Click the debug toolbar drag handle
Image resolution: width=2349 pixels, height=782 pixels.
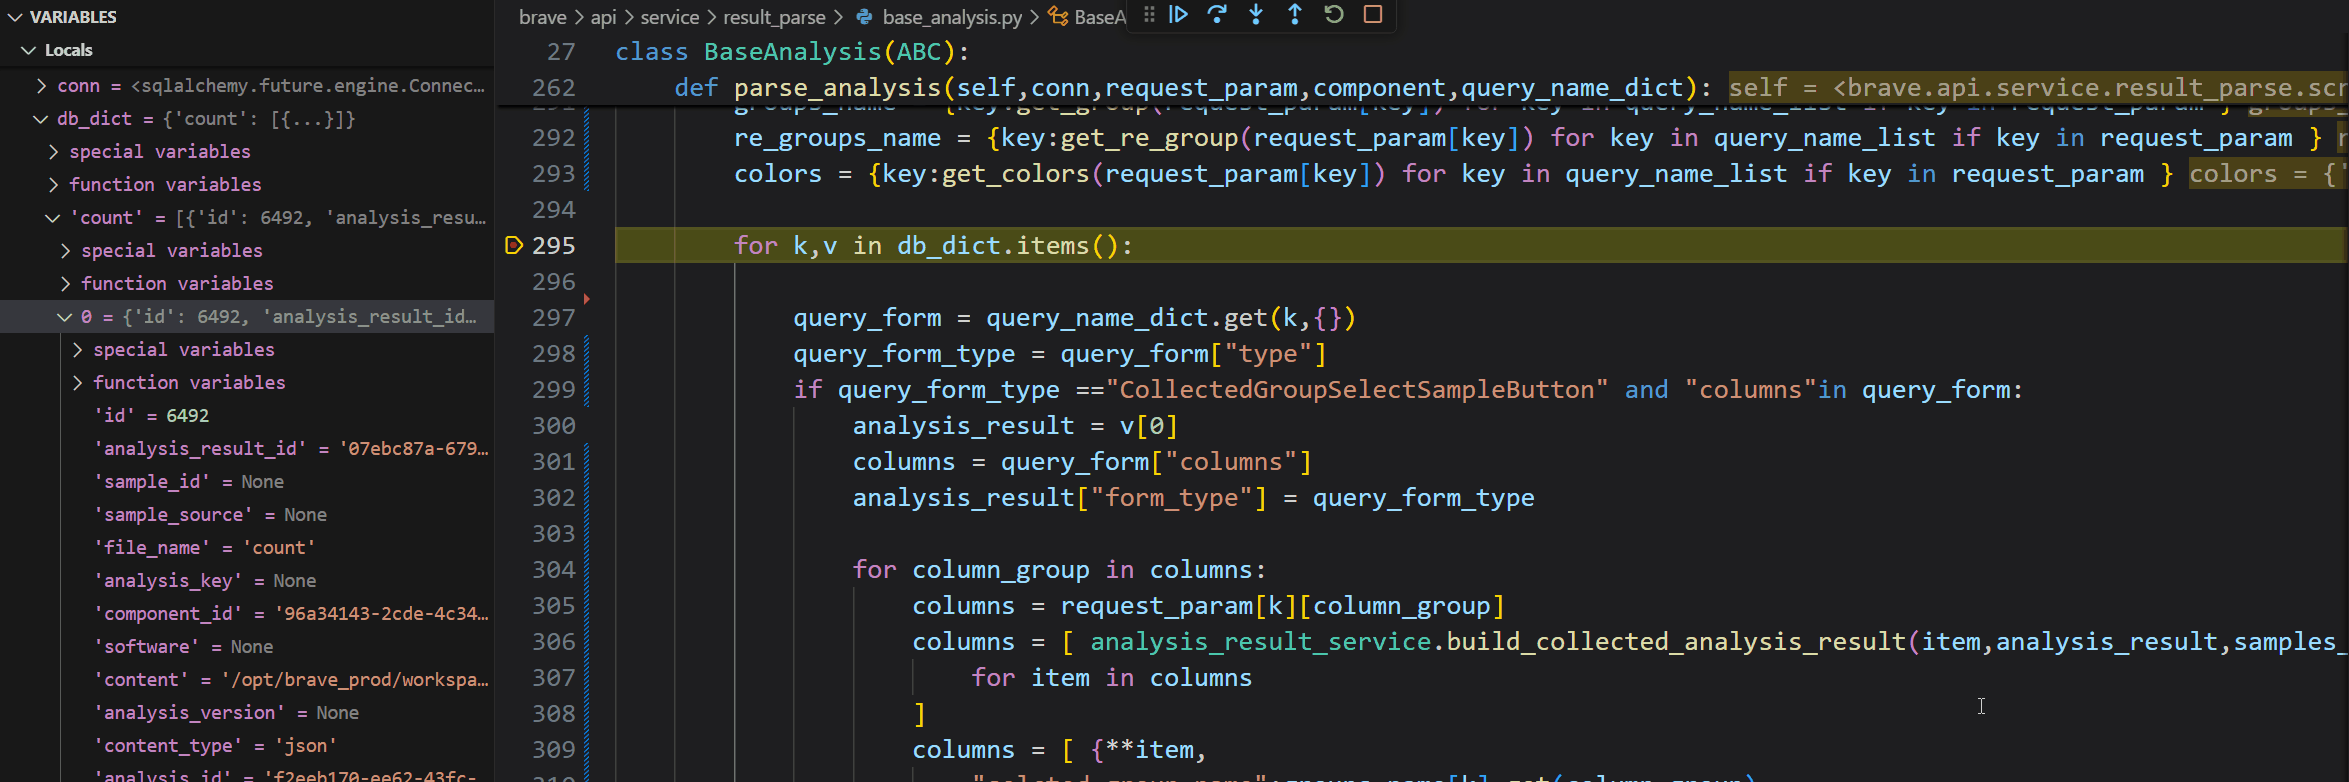click(1149, 15)
